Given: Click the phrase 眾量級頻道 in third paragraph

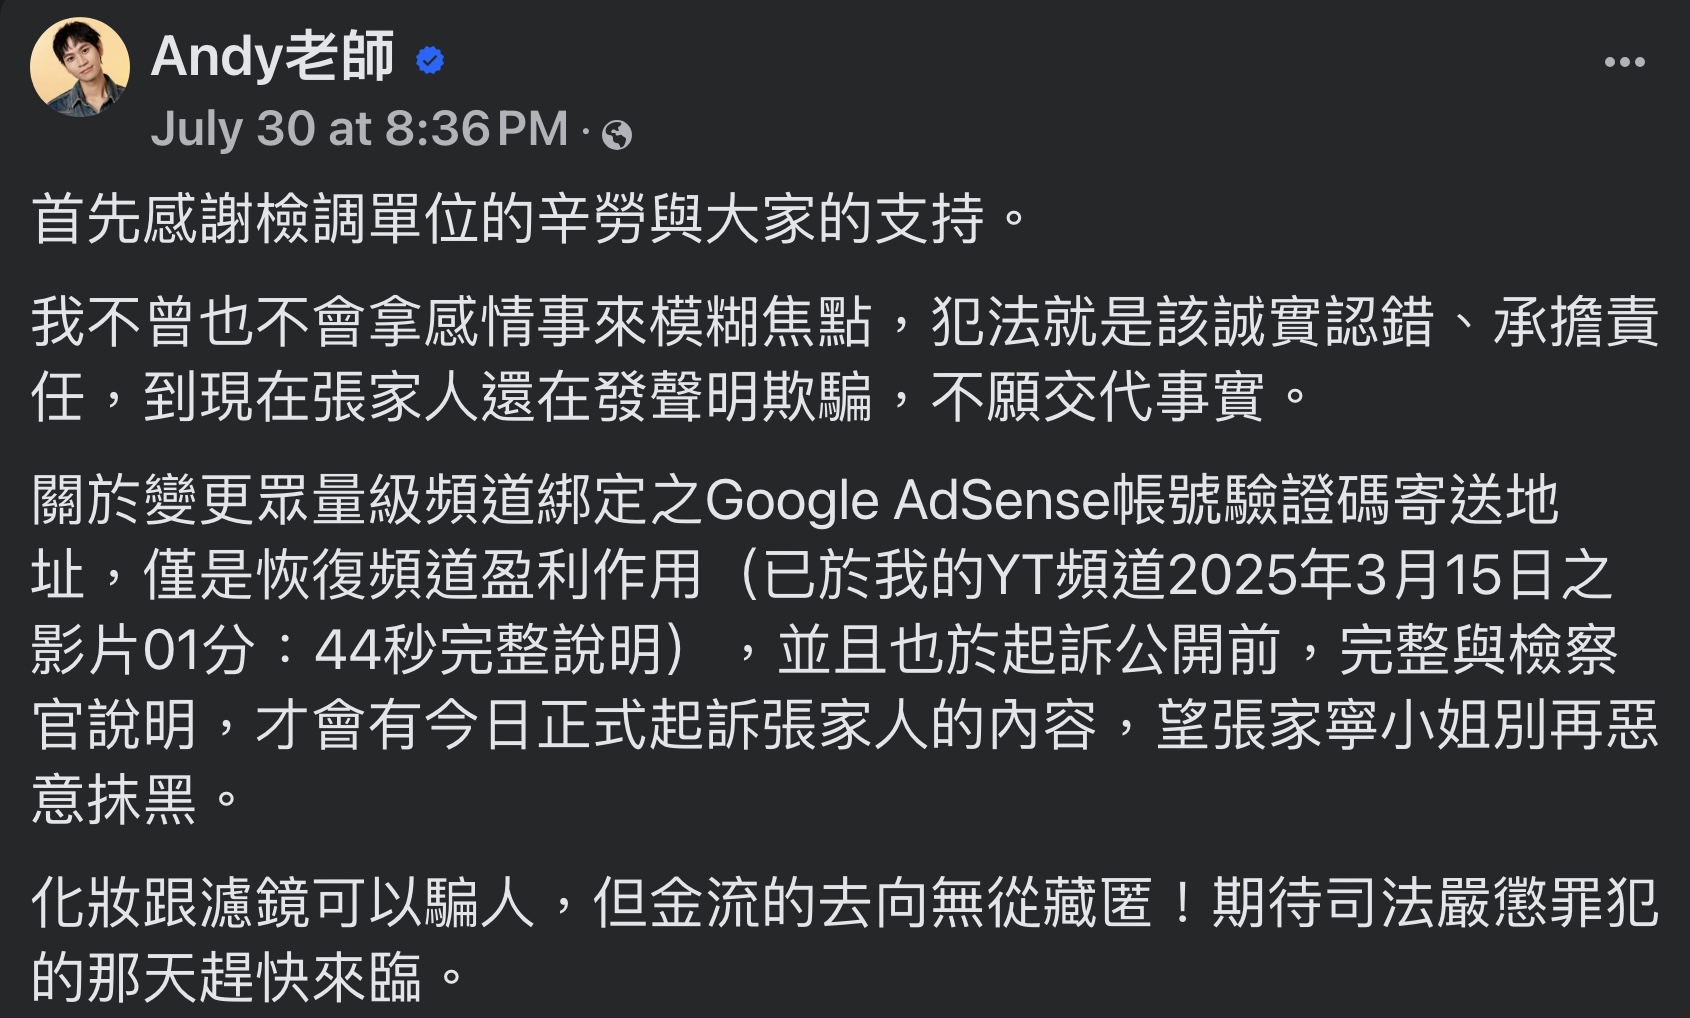Looking at the screenshot, I should coord(396,500).
